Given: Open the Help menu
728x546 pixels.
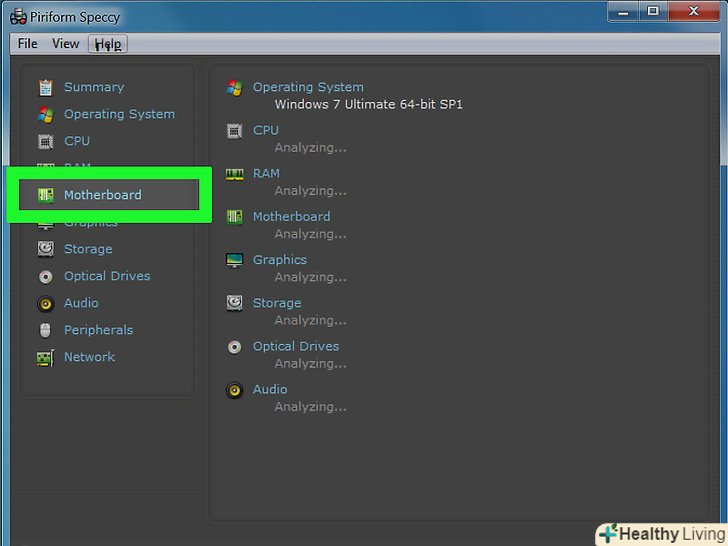Looking at the screenshot, I should click(x=108, y=44).
